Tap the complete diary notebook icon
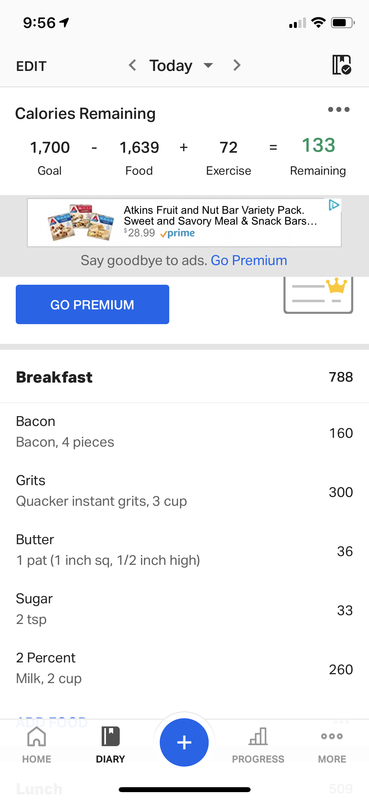 (x=341, y=65)
